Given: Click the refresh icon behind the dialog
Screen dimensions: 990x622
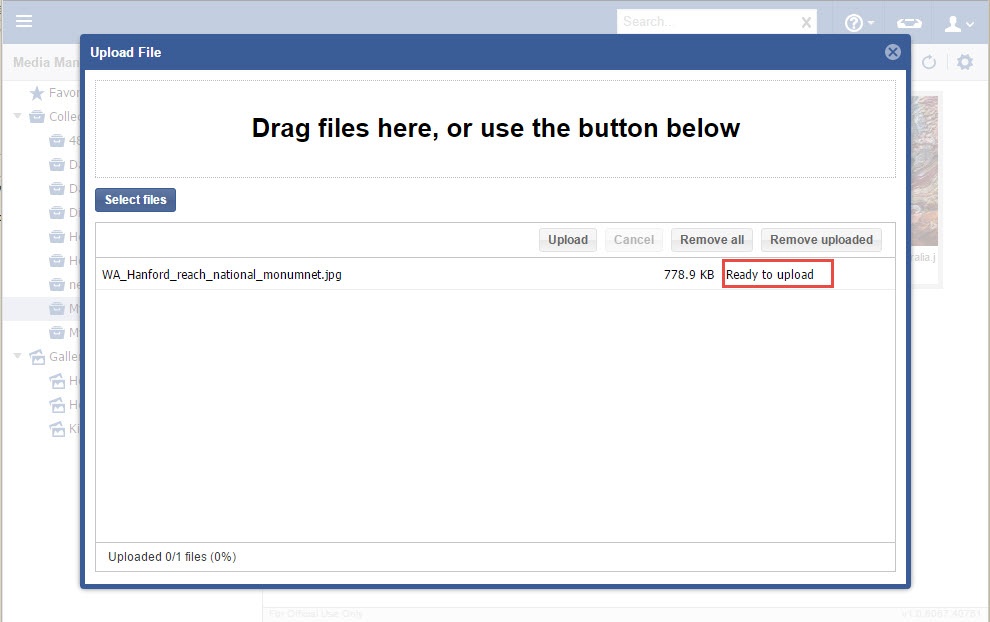Looking at the screenshot, I should coord(929,63).
